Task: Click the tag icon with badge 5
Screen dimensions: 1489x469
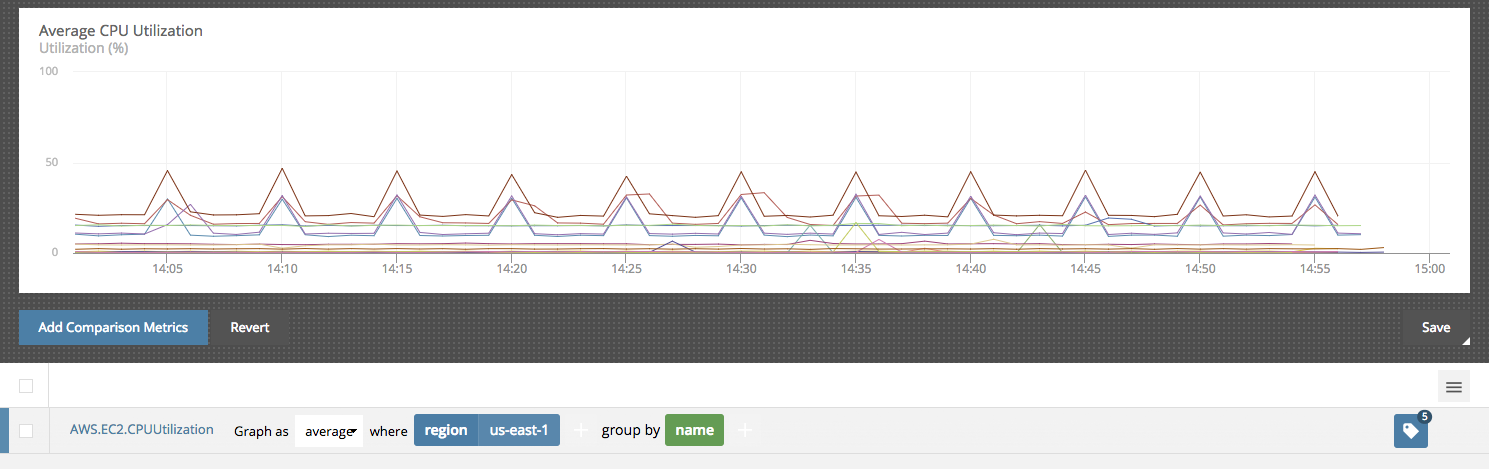Action: click(1410, 431)
